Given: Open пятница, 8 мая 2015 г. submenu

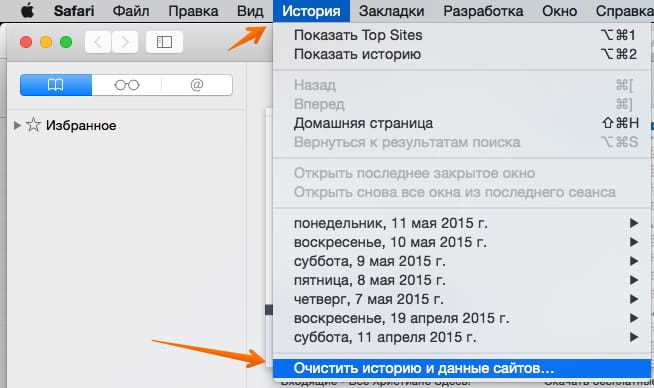Looking at the screenshot, I should point(462,280).
